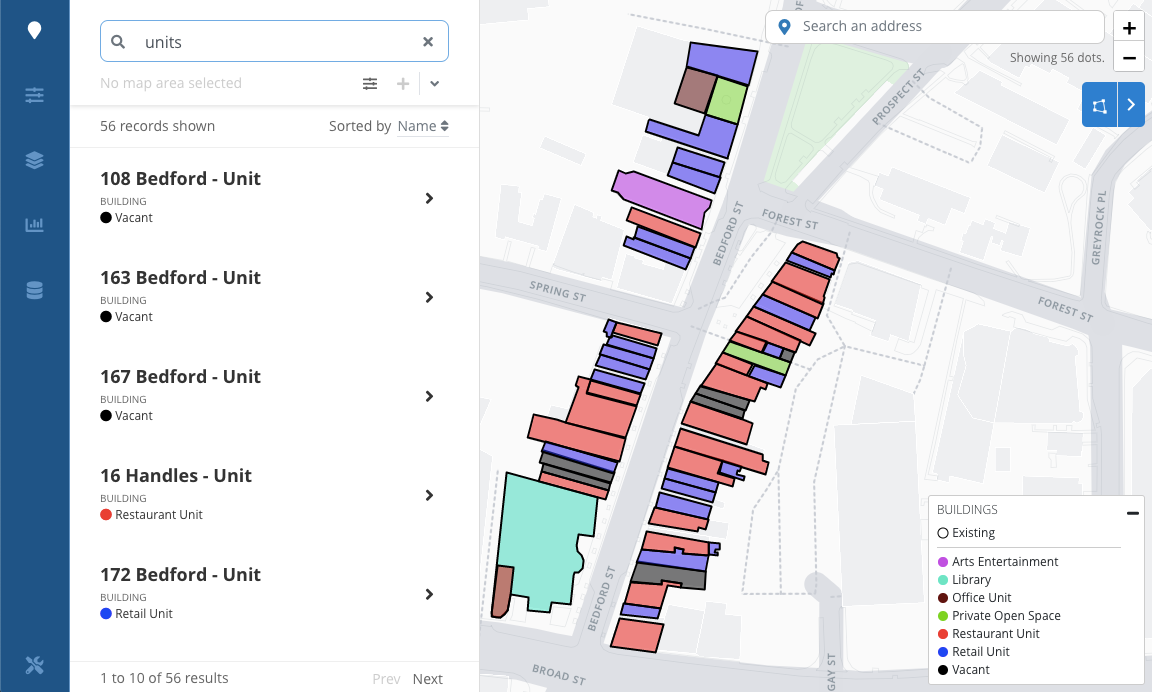Clear the units search with the X

[428, 41]
